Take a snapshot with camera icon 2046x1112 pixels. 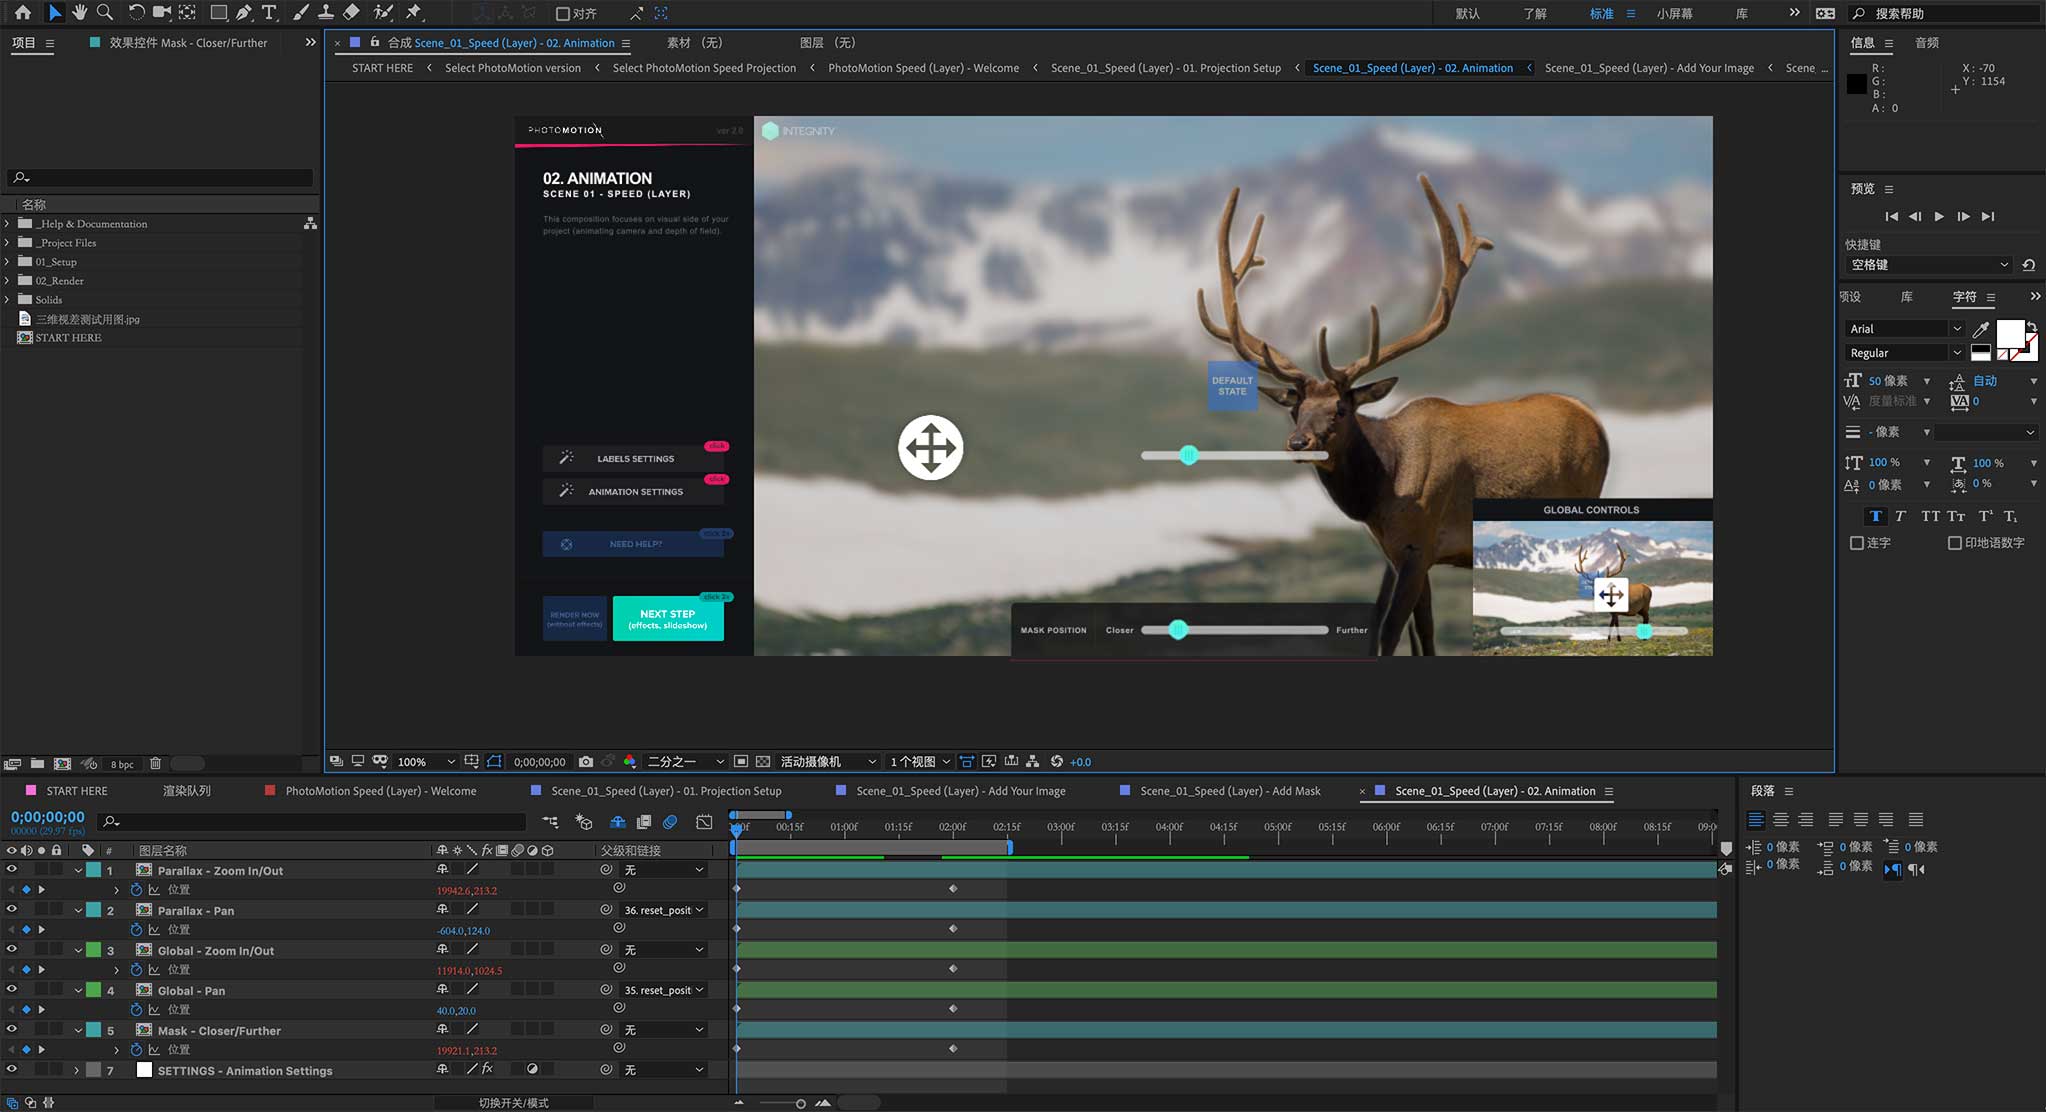[x=586, y=762]
